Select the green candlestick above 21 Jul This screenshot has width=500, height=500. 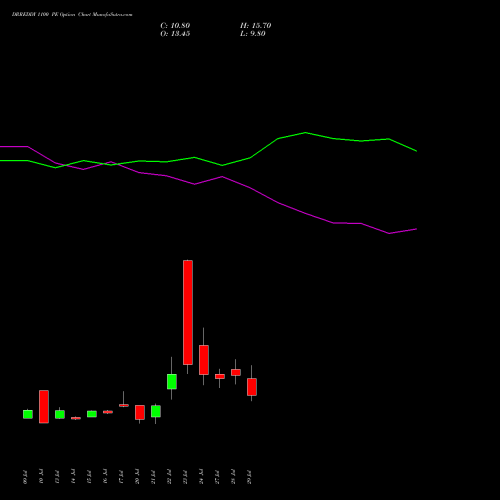(156, 411)
